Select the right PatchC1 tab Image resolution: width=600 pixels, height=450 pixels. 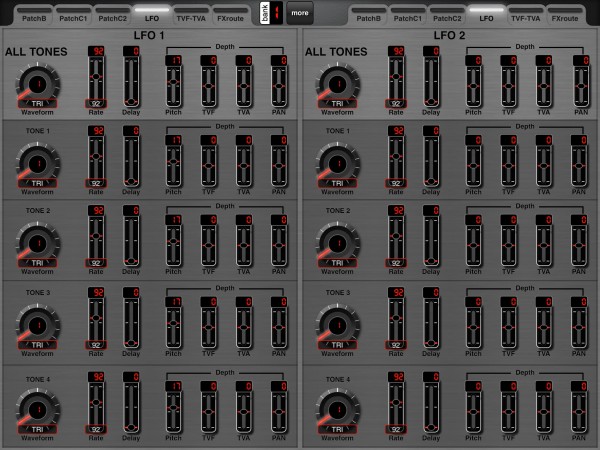point(408,15)
